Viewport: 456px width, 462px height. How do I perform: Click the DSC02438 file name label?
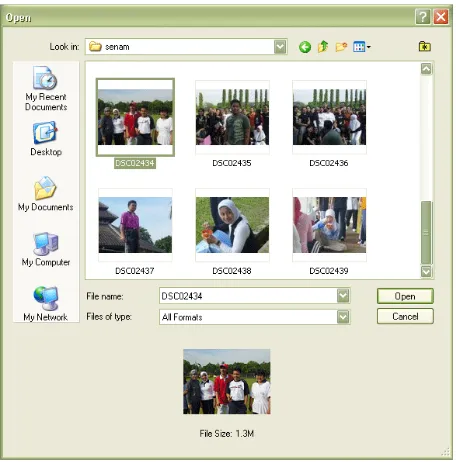232,271
